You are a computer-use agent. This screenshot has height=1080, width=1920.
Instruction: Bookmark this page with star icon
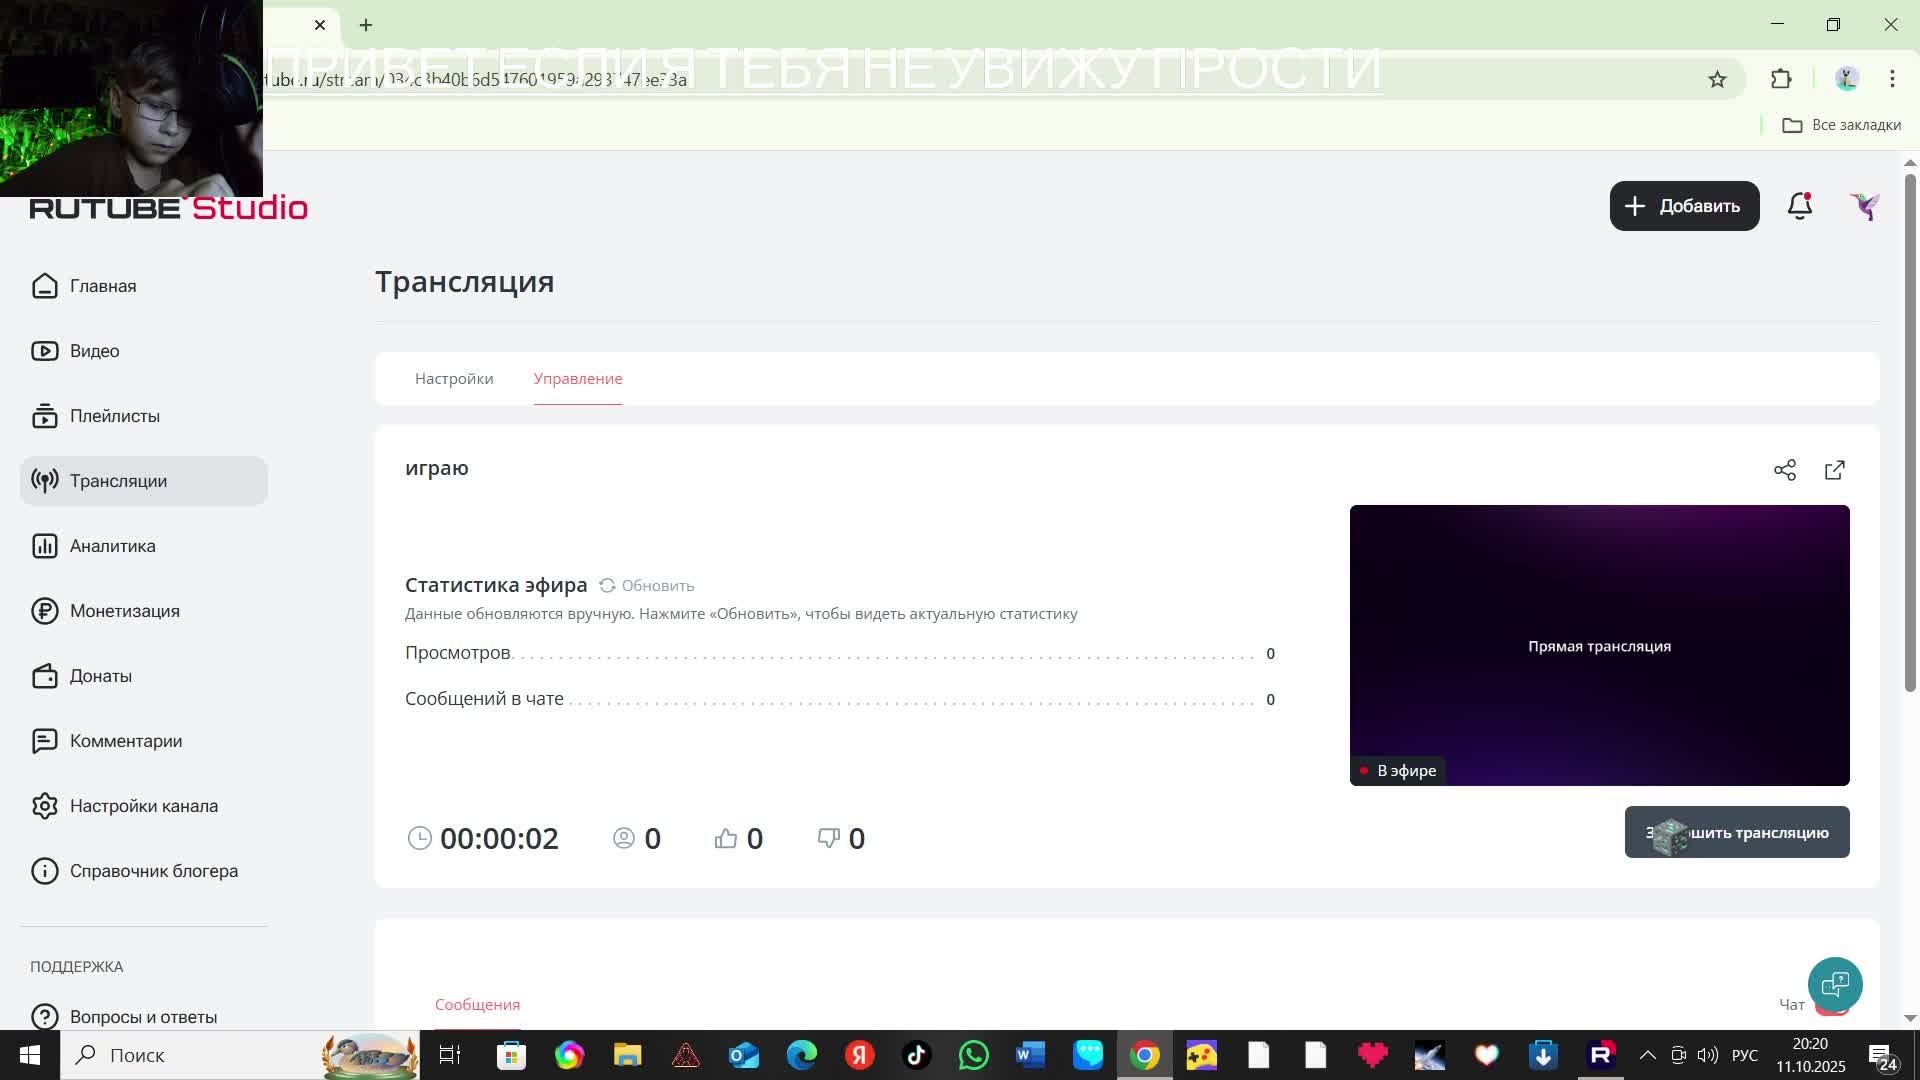pos(1717,79)
